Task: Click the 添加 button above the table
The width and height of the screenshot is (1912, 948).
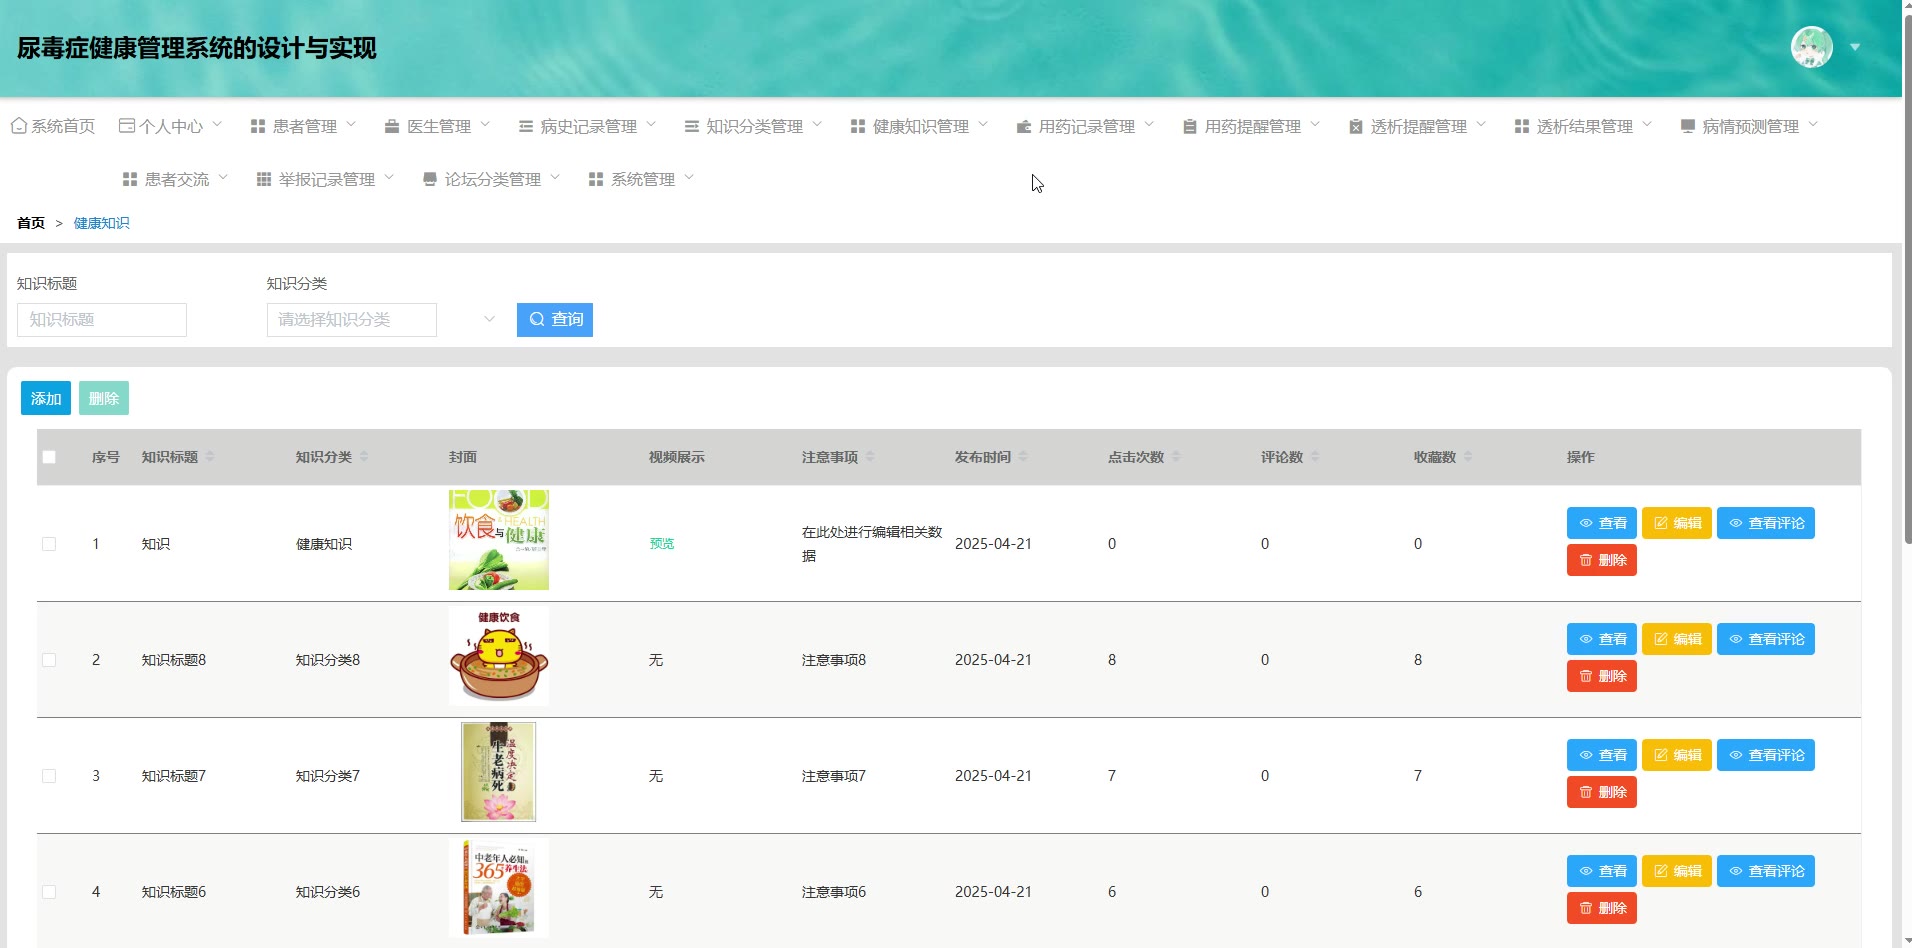Action: pos(46,398)
